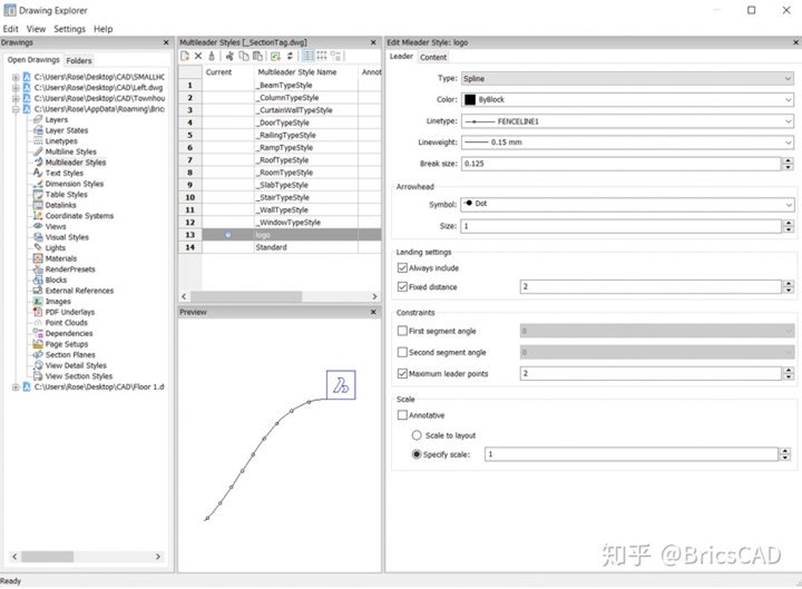Select Multileader Styles tree node

pos(76,163)
